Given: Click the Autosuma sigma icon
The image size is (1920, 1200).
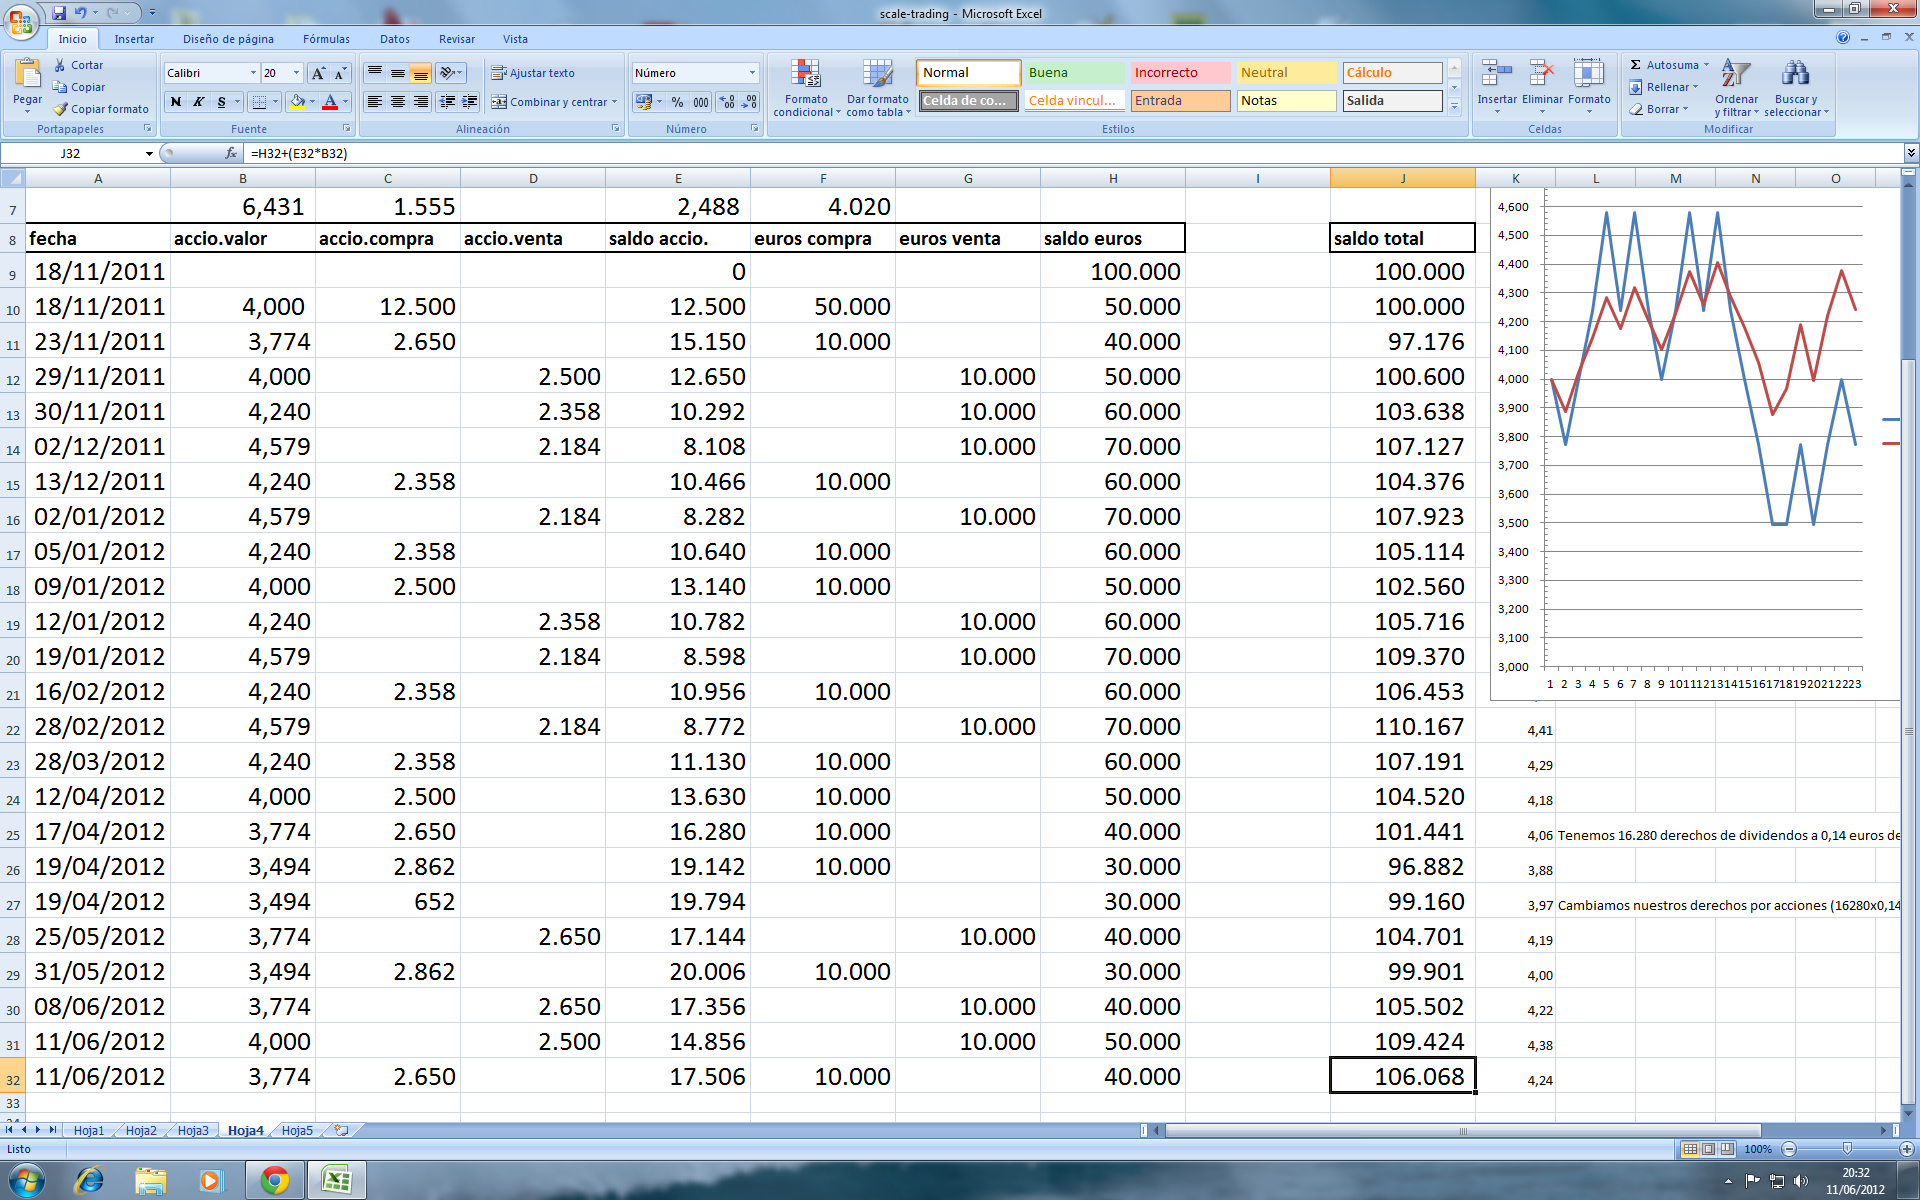Looking at the screenshot, I should point(1636,65).
